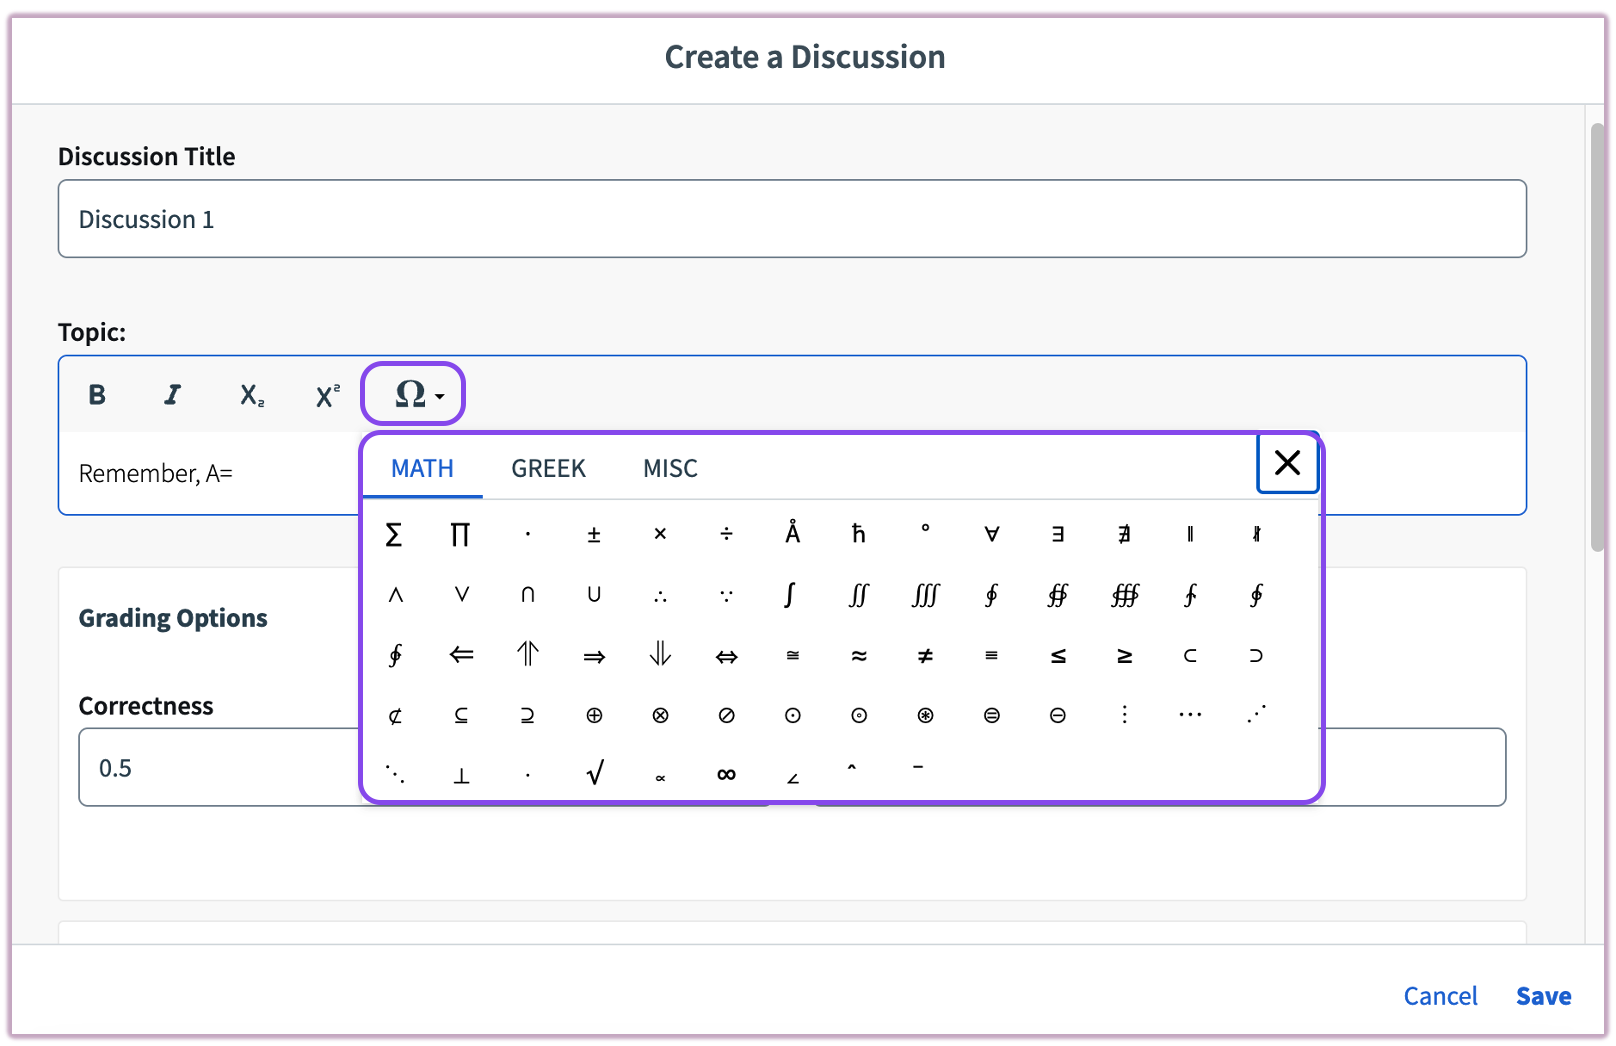
Task: Insert the plus-minus symbol
Action: pyautogui.click(x=594, y=535)
